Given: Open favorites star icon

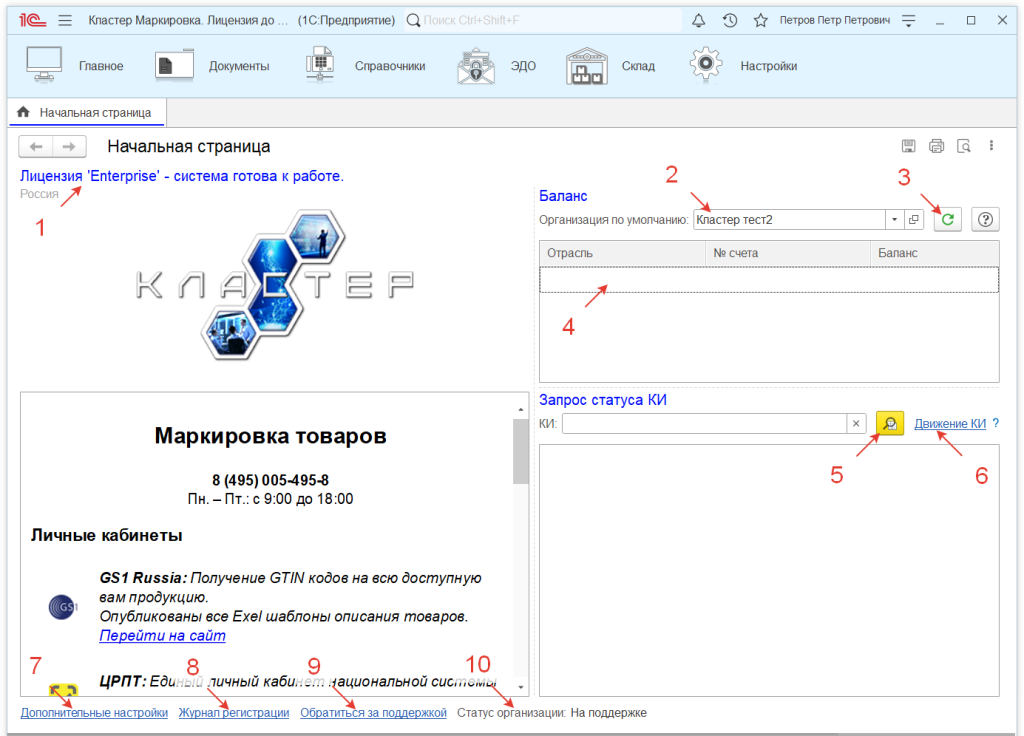Looking at the screenshot, I should tap(761, 20).
